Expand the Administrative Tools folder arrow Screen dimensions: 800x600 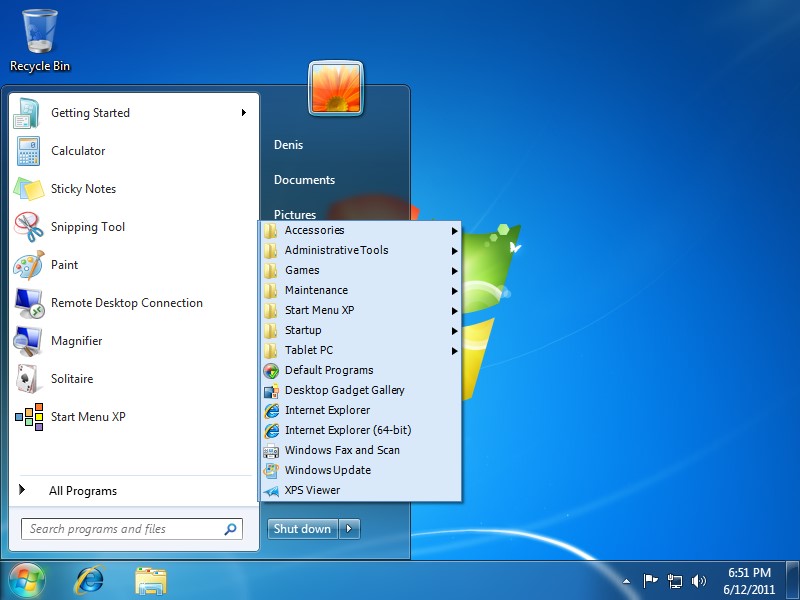(454, 251)
